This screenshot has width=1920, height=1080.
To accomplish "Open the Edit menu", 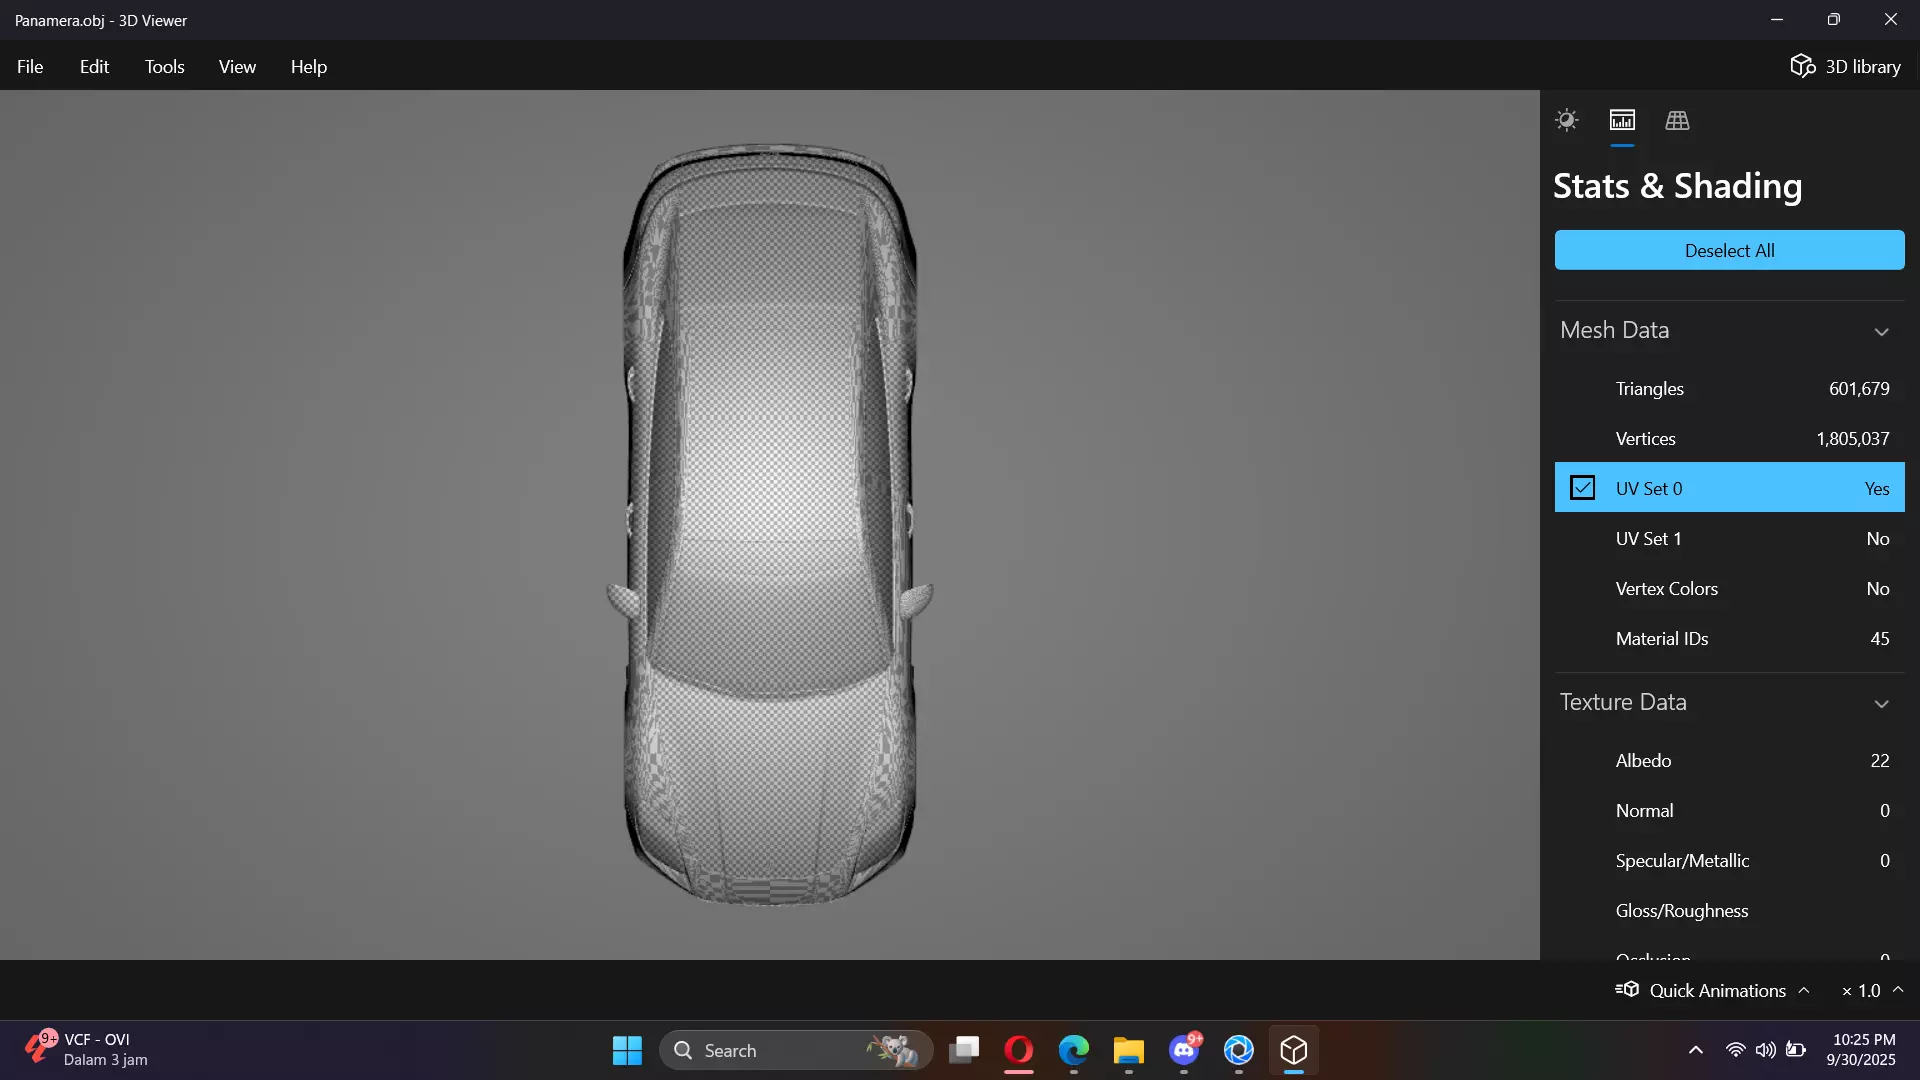I will (x=94, y=66).
